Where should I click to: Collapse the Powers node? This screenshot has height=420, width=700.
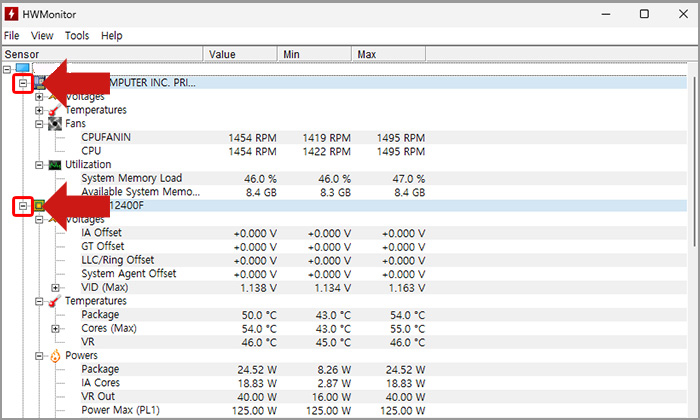39,356
